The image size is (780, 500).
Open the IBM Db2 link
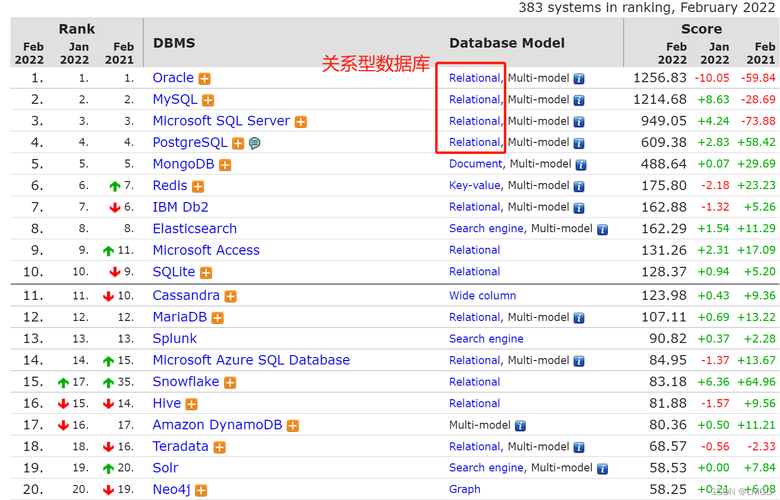[181, 207]
